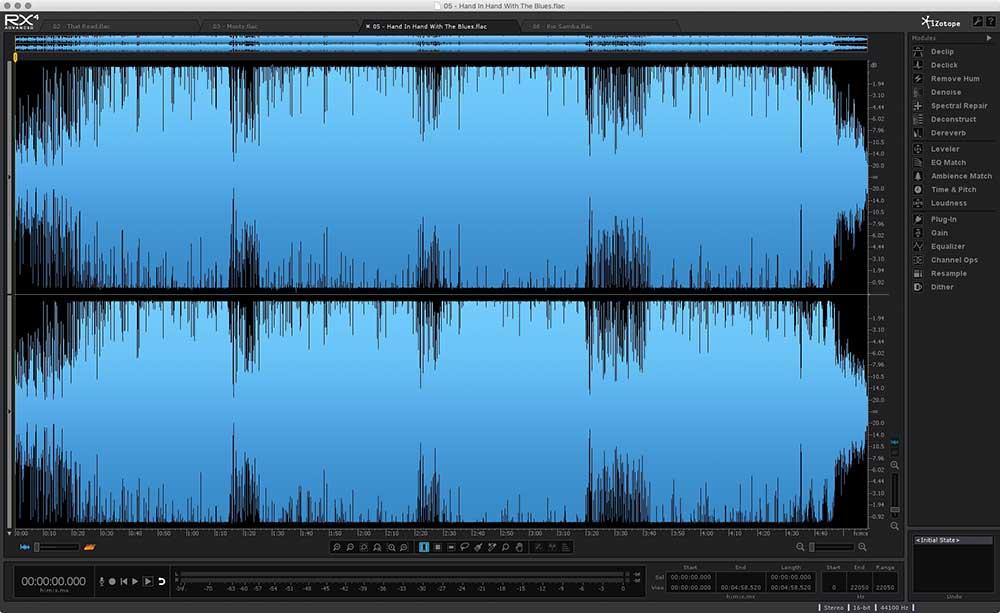Viewport: 1000px width, 613px height.
Task: Open the h:m:s.ms time format dropdown
Action: click(54, 591)
